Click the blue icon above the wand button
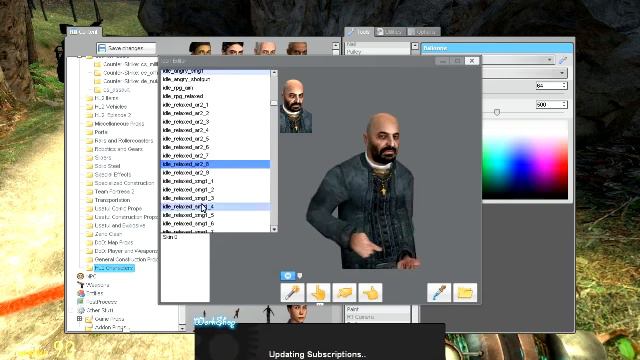 (x=288, y=276)
